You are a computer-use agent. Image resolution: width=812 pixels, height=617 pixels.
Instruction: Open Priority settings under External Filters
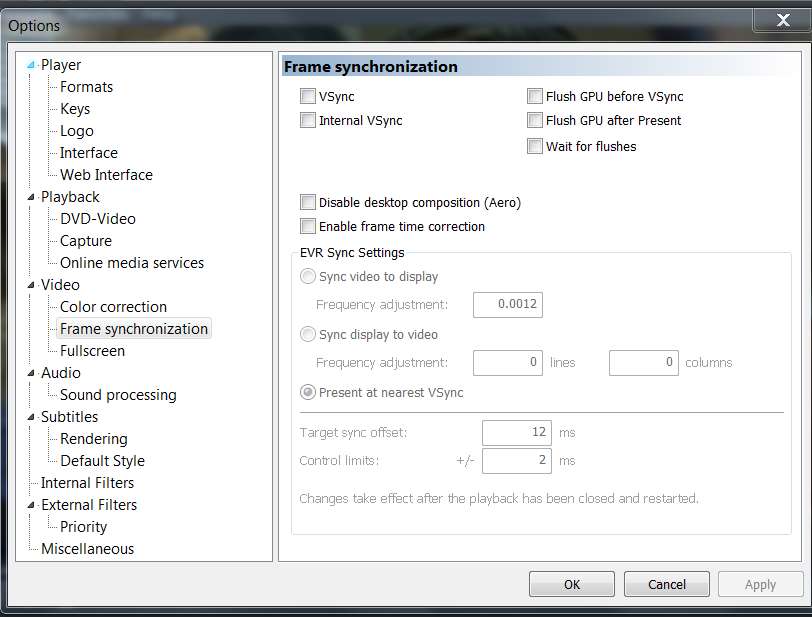click(x=83, y=527)
